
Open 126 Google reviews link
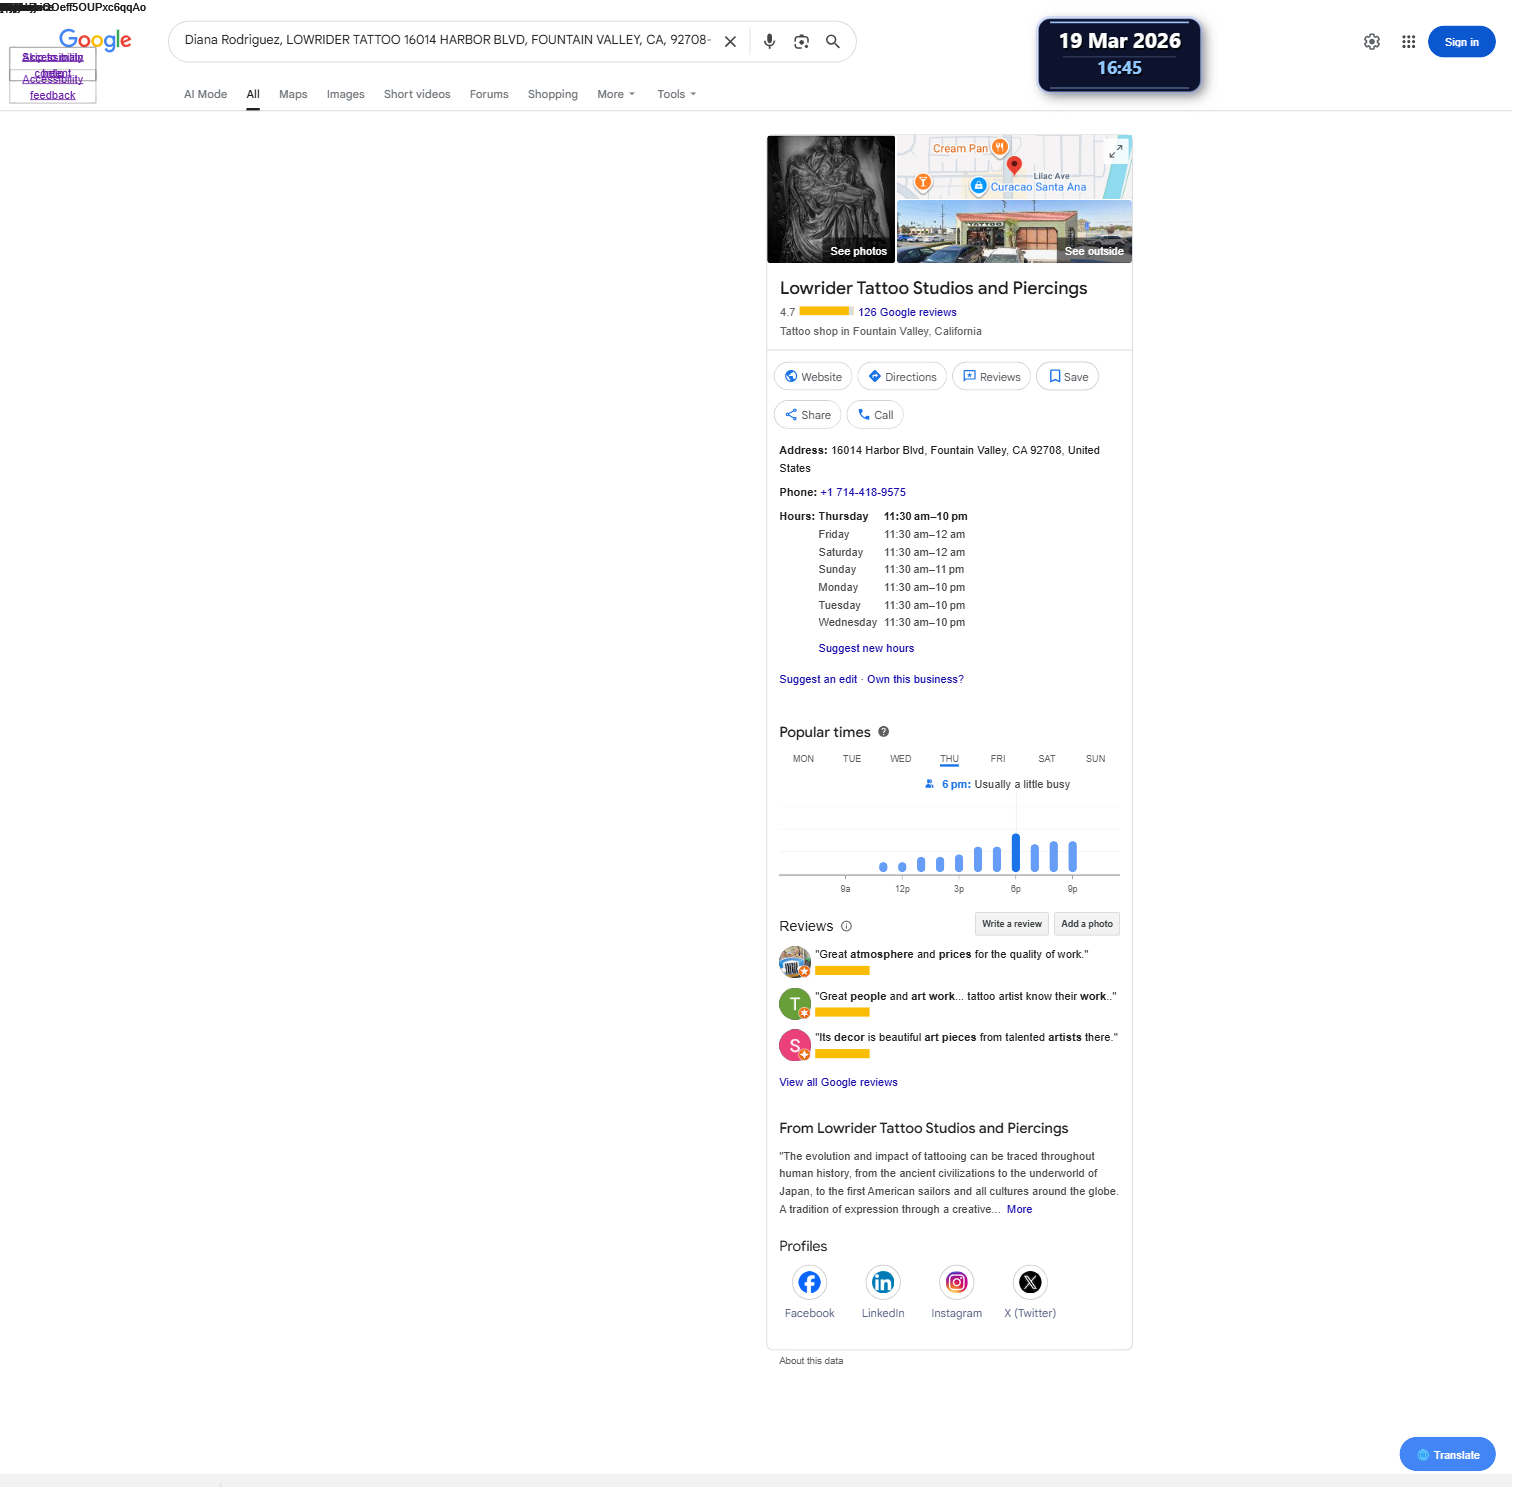(x=907, y=312)
